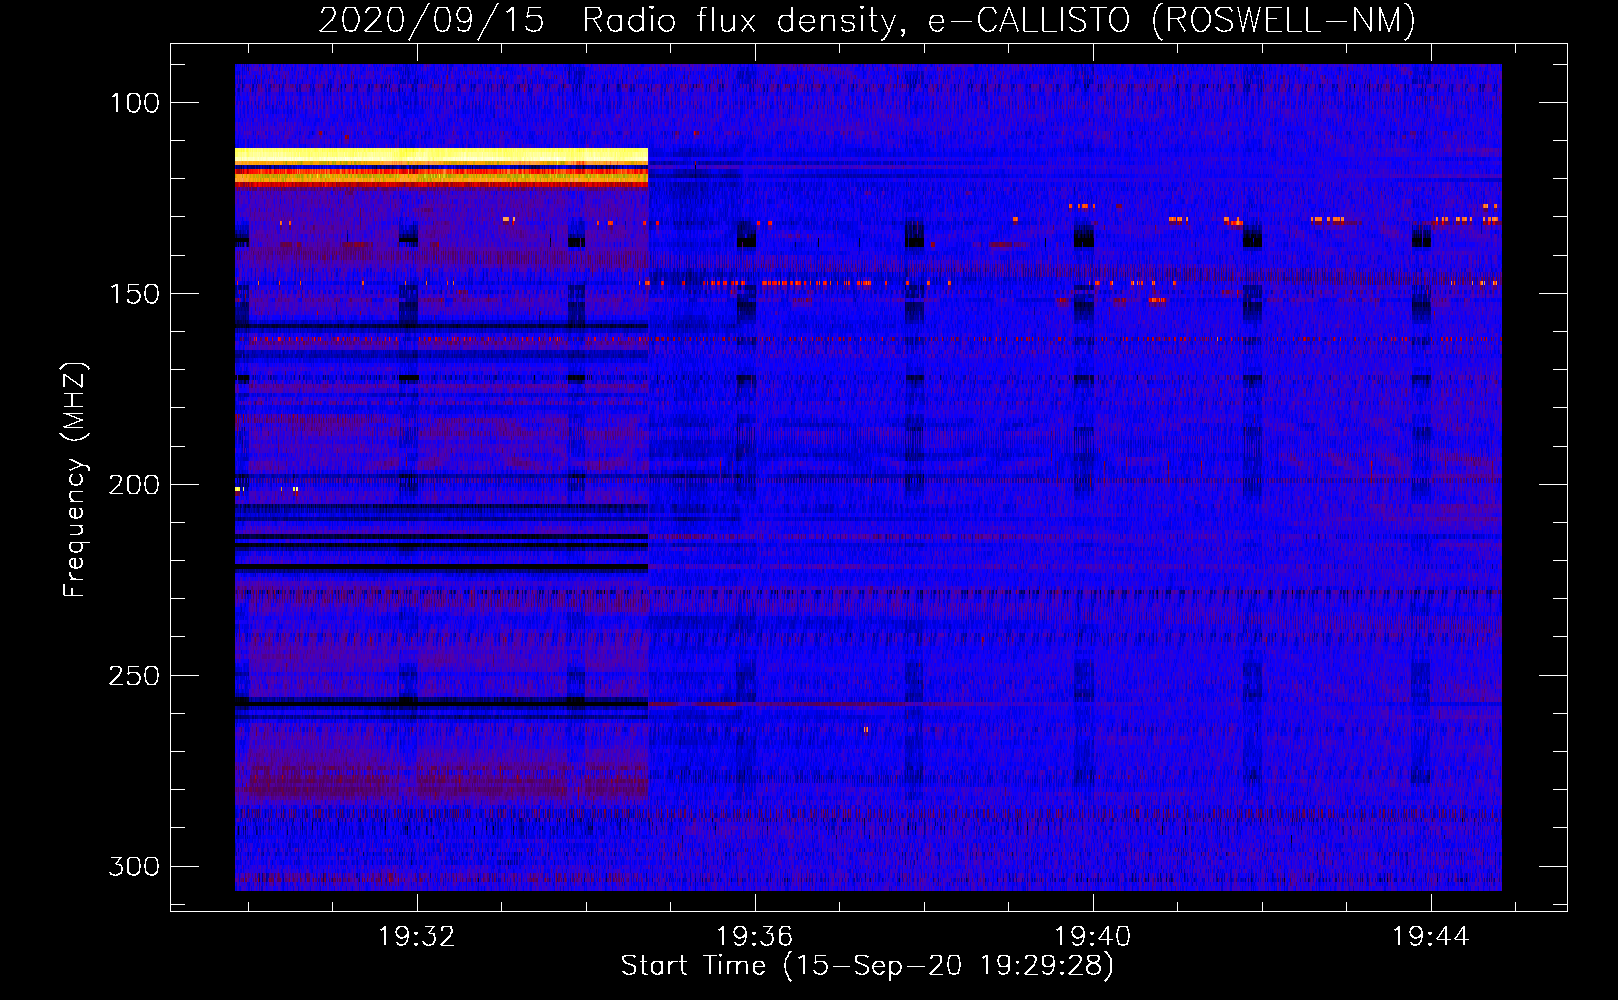Click the 250 frequency tick label
The height and width of the screenshot is (1000, 1618).
[x=135, y=676]
